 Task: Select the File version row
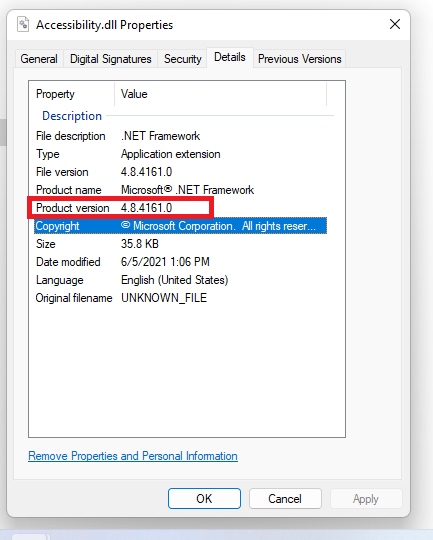click(181, 172)
